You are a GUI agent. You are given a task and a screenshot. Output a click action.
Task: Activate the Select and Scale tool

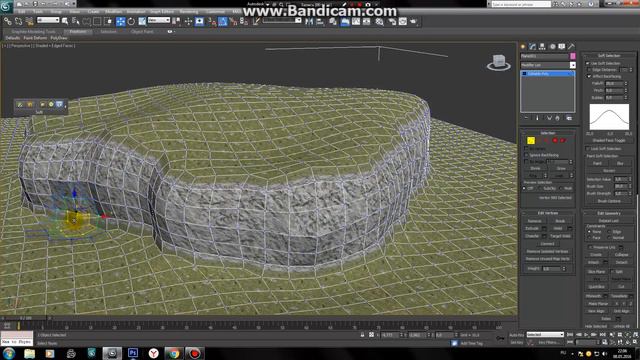142,21
